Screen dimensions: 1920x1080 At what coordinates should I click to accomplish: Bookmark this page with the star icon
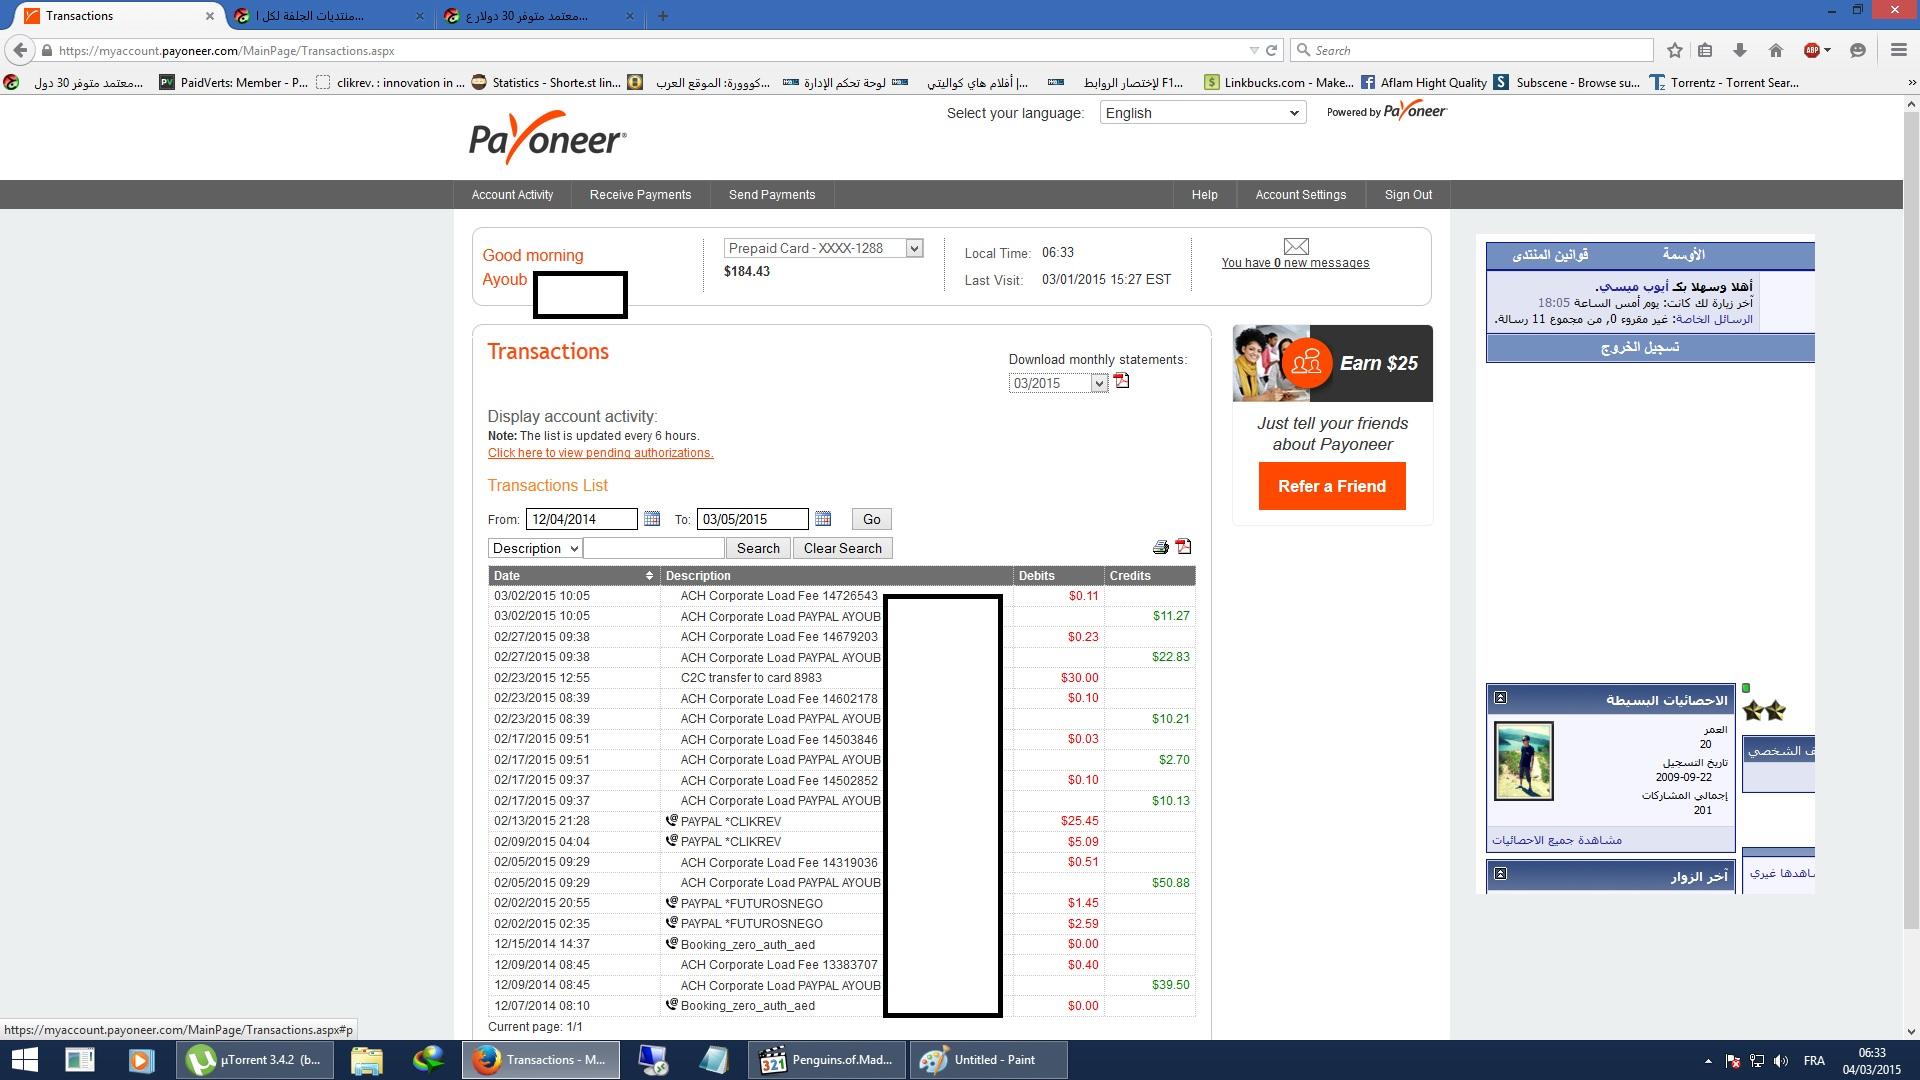pyautogui.click(x=1675, y=50)
